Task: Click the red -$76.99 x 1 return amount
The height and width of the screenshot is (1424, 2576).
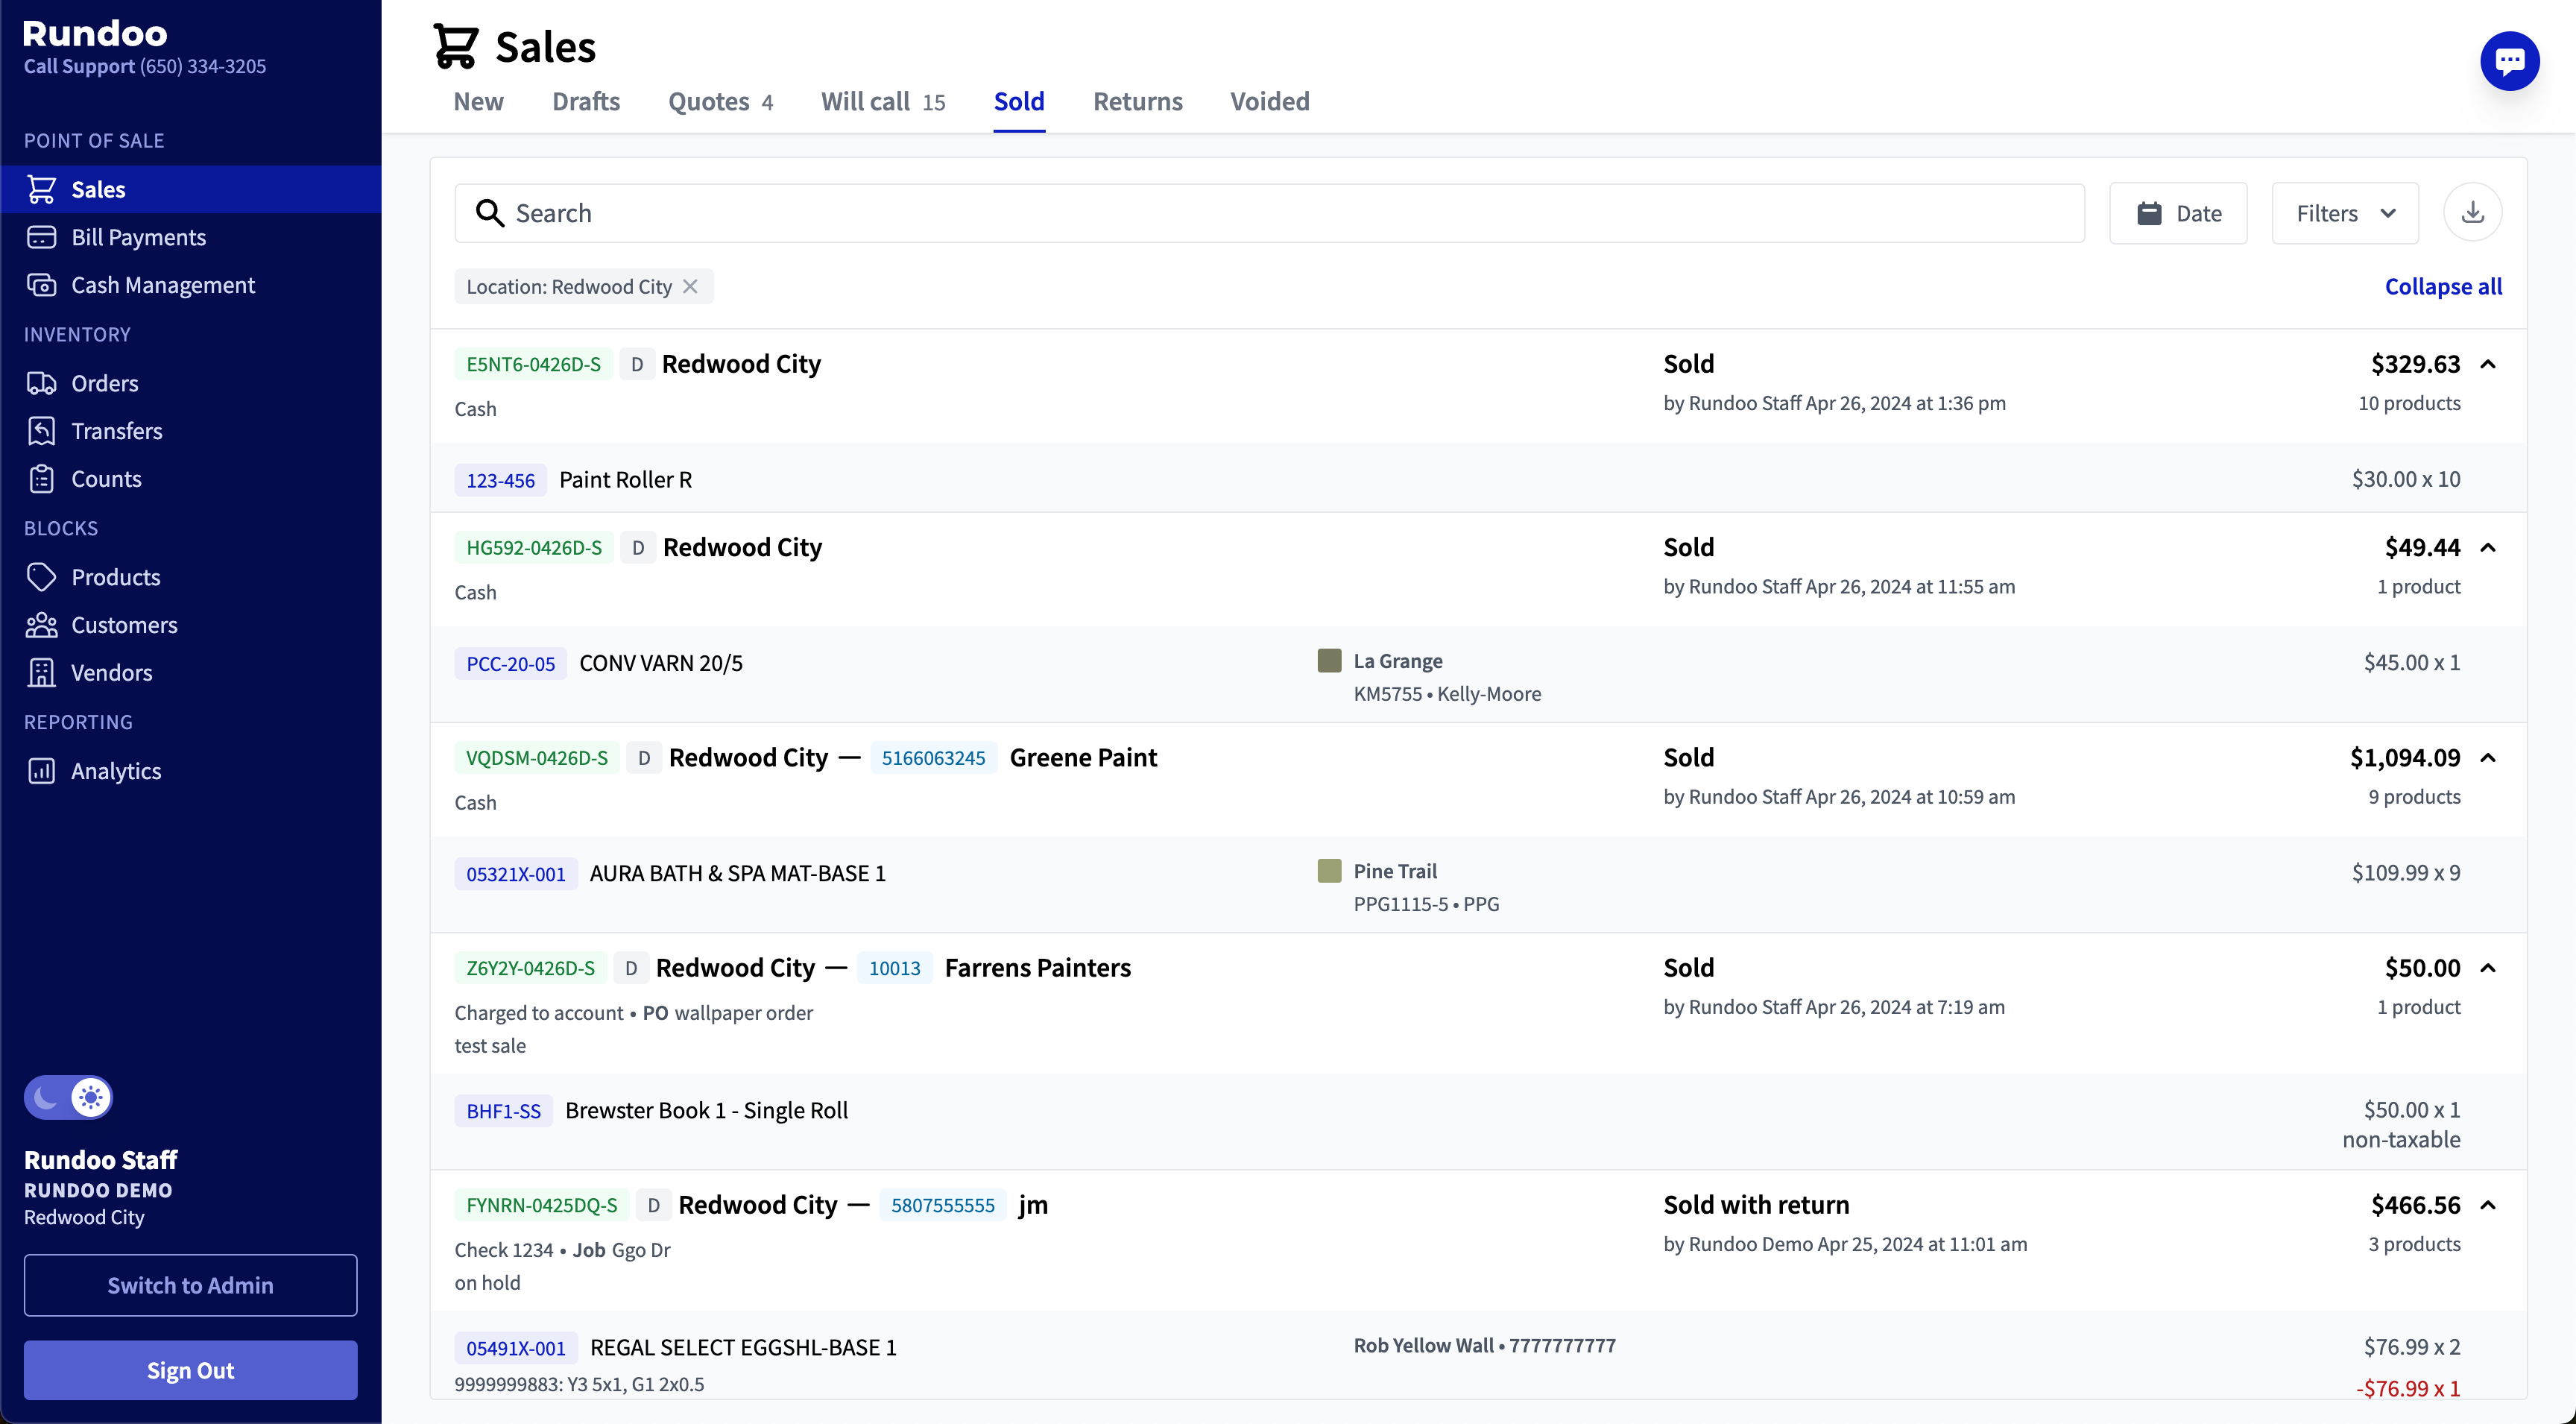Action: pyautogui.click(x=2408, y=1388)
